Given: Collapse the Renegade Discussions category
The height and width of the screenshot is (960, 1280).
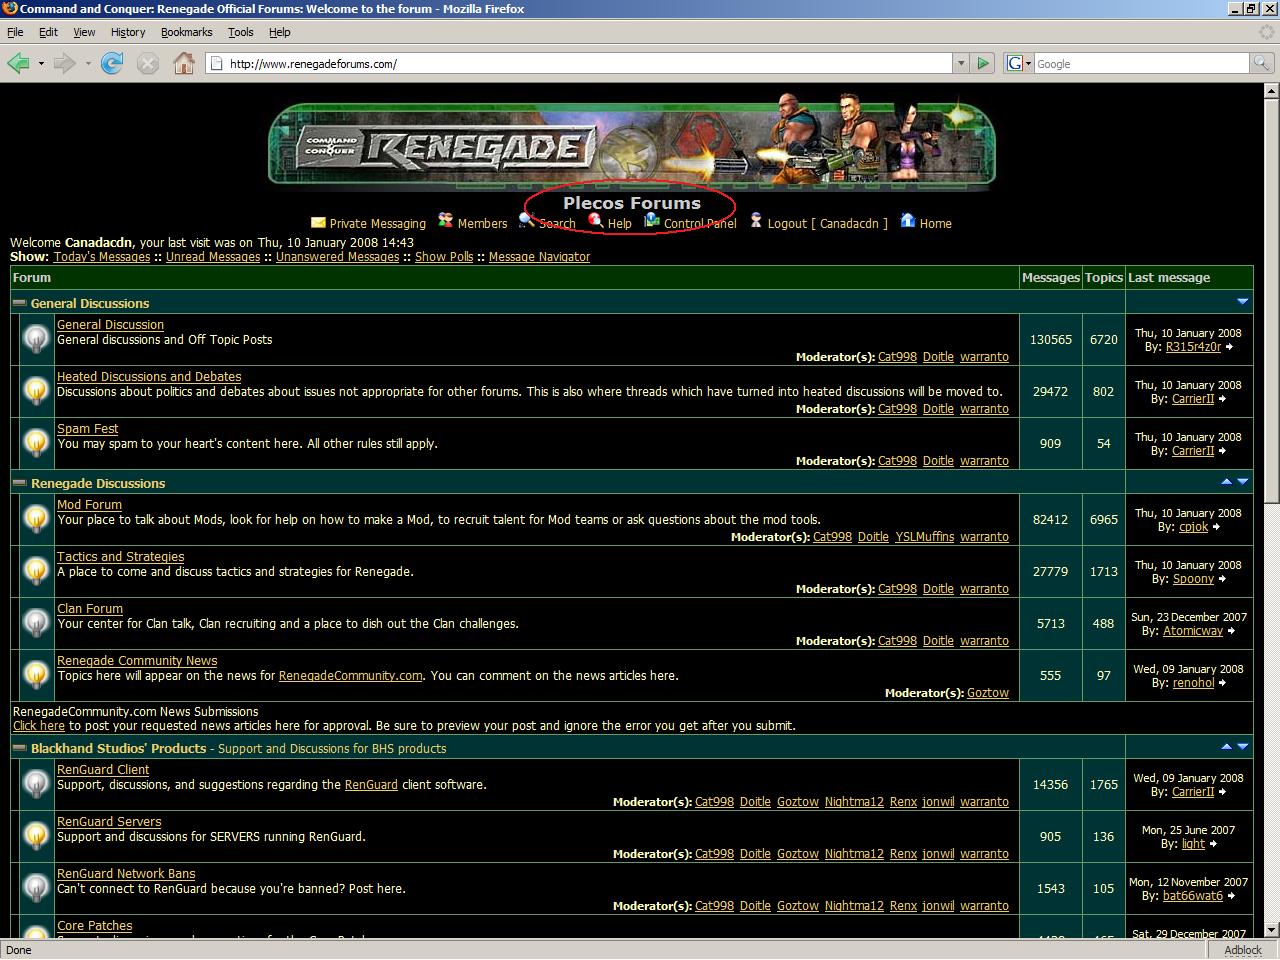Looking at the screenshot, I should coord(19,483).
